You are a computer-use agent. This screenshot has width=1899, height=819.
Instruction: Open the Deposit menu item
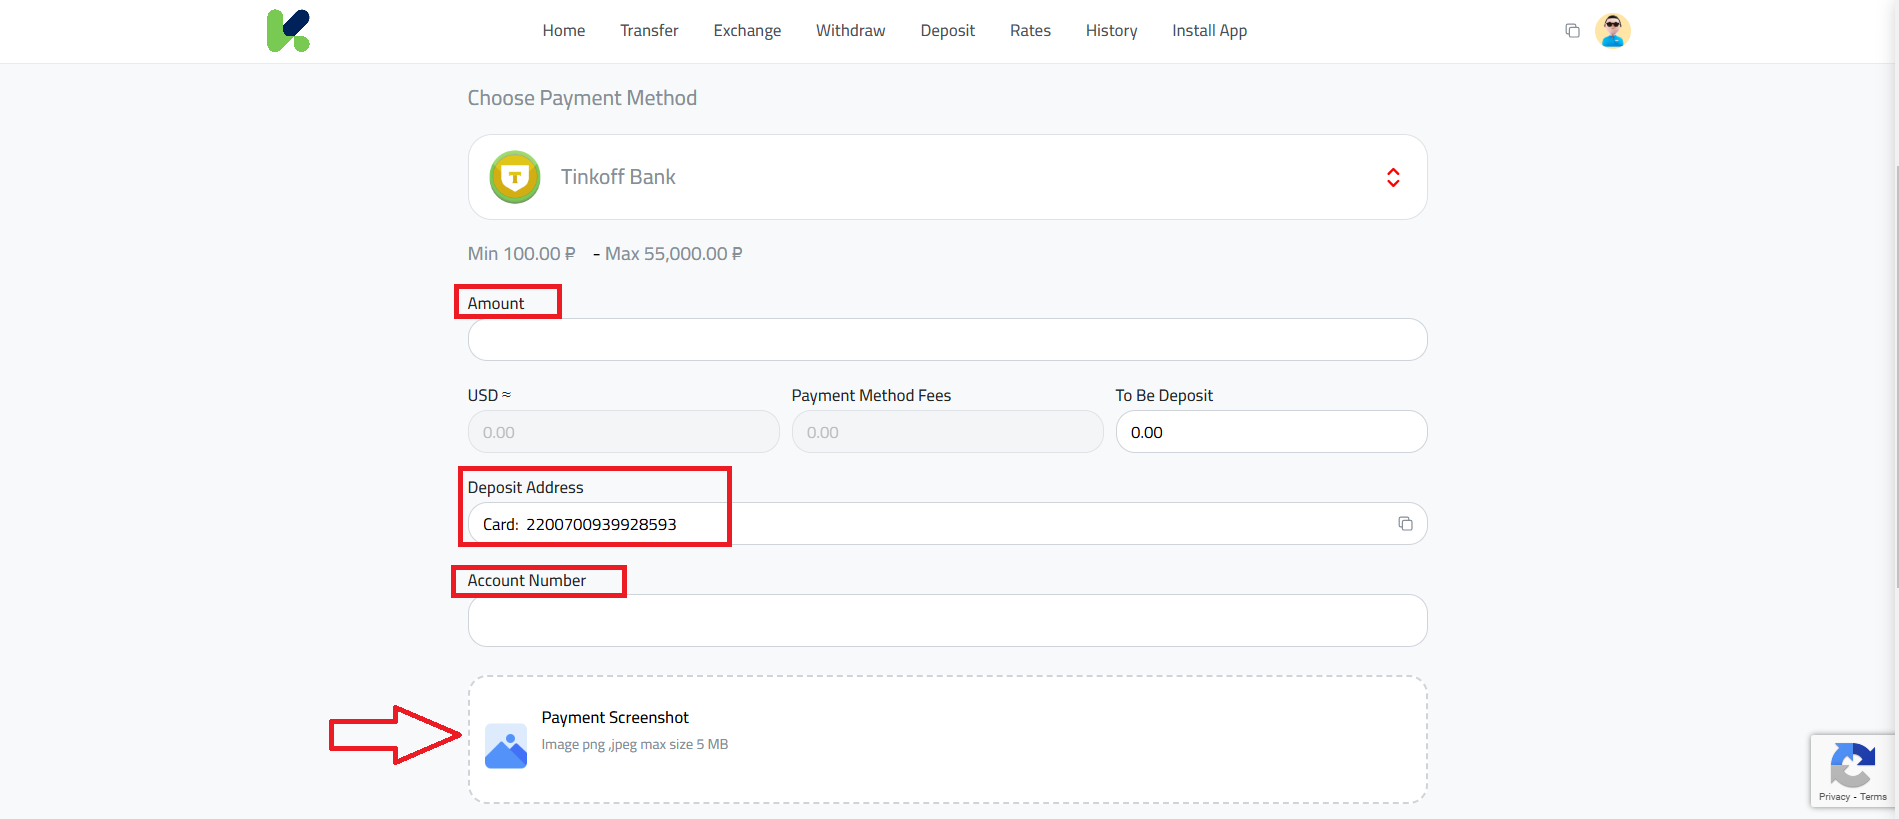947,31
